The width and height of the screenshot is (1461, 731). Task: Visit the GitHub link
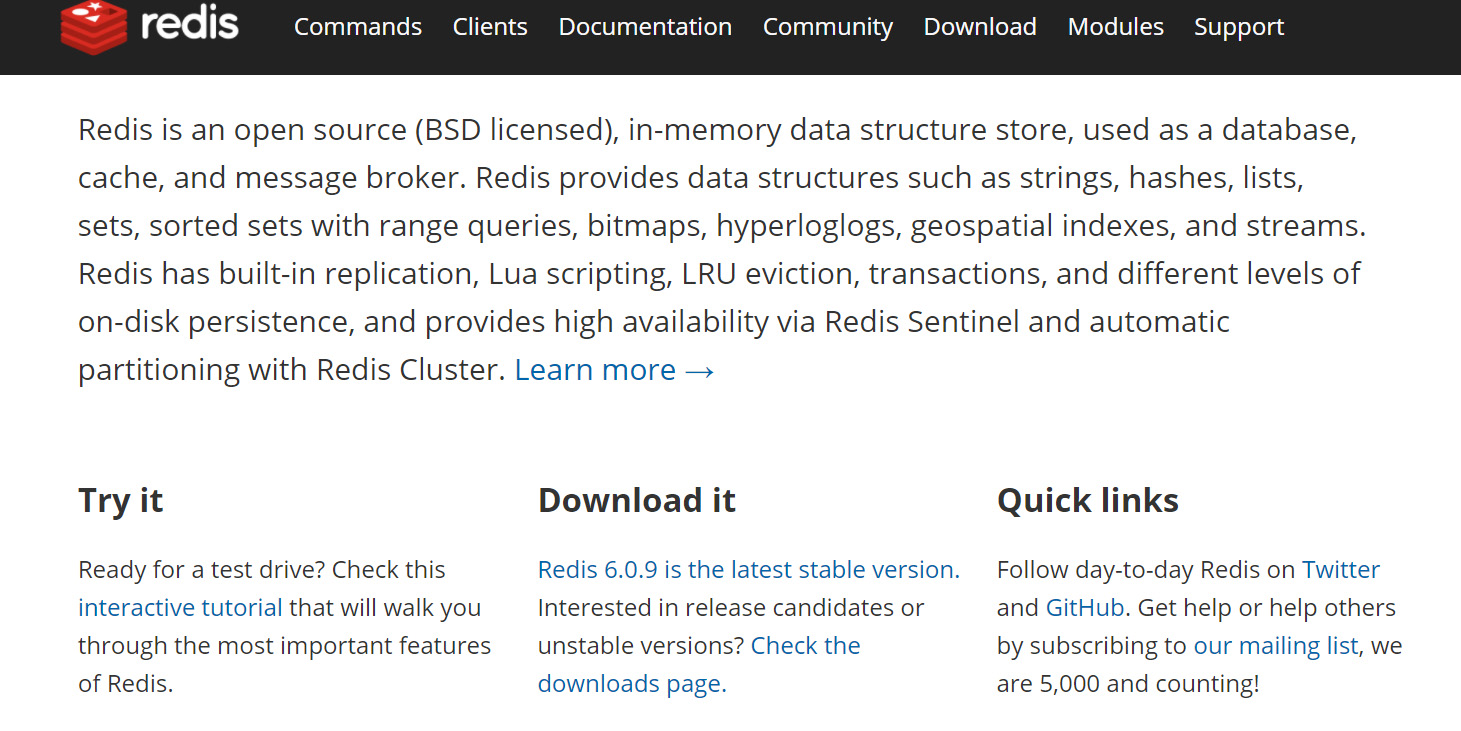click(1085, 608)
